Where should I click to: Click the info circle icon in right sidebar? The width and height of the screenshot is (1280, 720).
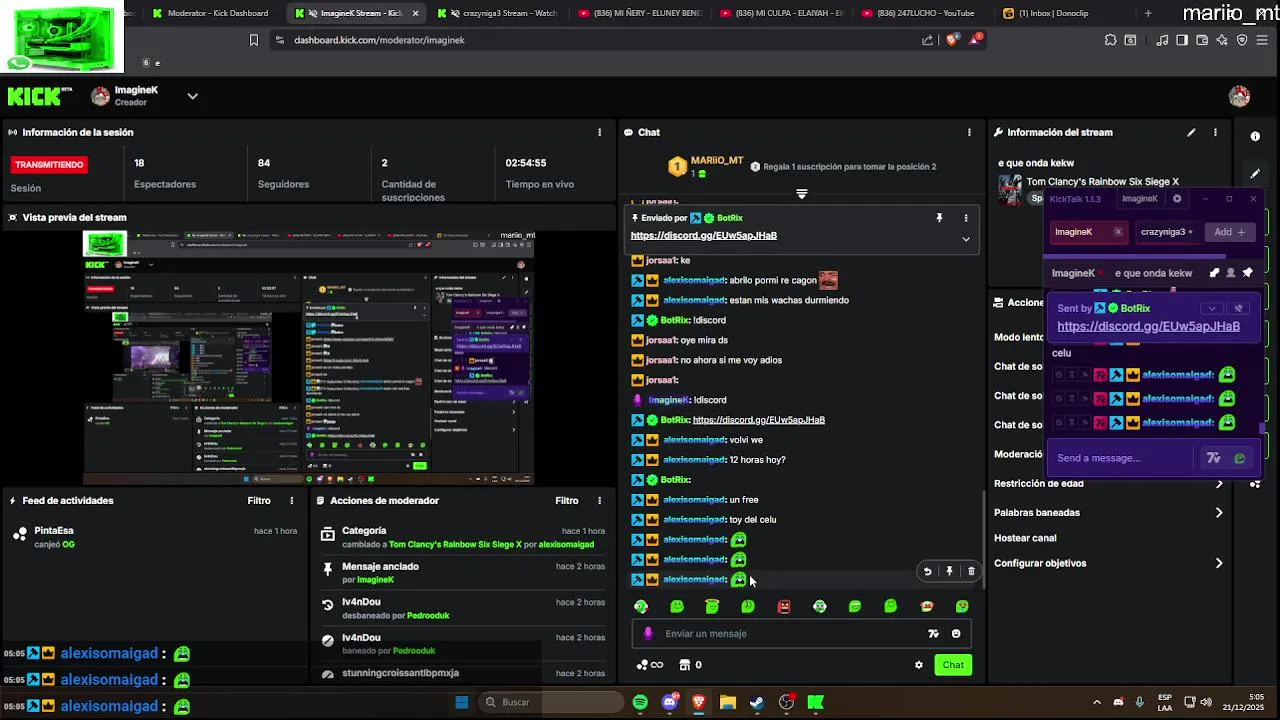click(x=1255, y=136)
